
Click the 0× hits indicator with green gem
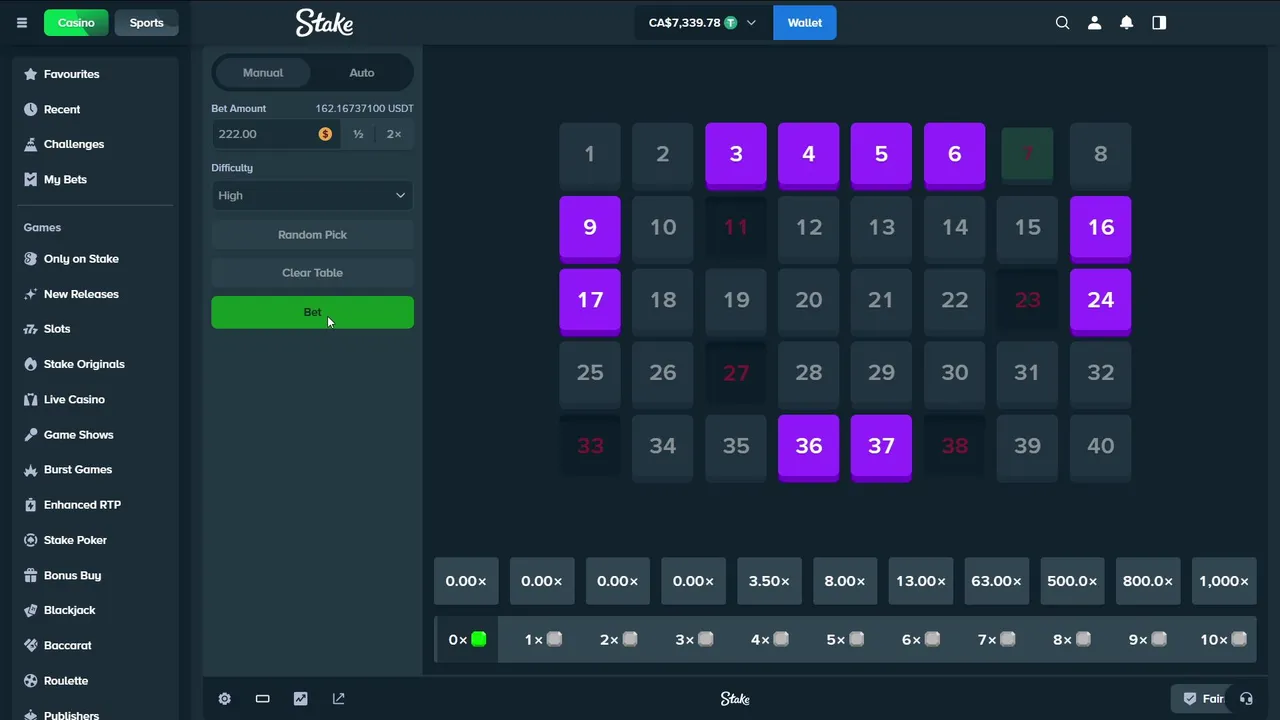pos(467,640)
